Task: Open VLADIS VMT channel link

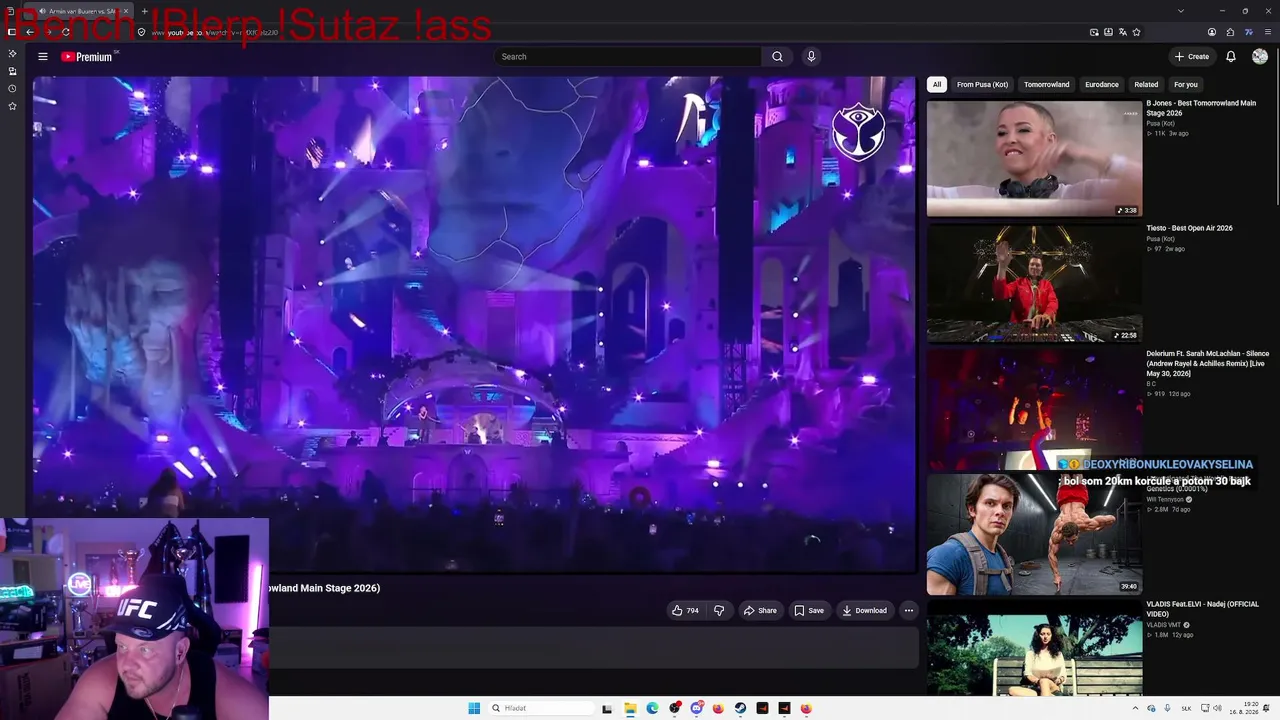Action: click(x=1164, y=625)
